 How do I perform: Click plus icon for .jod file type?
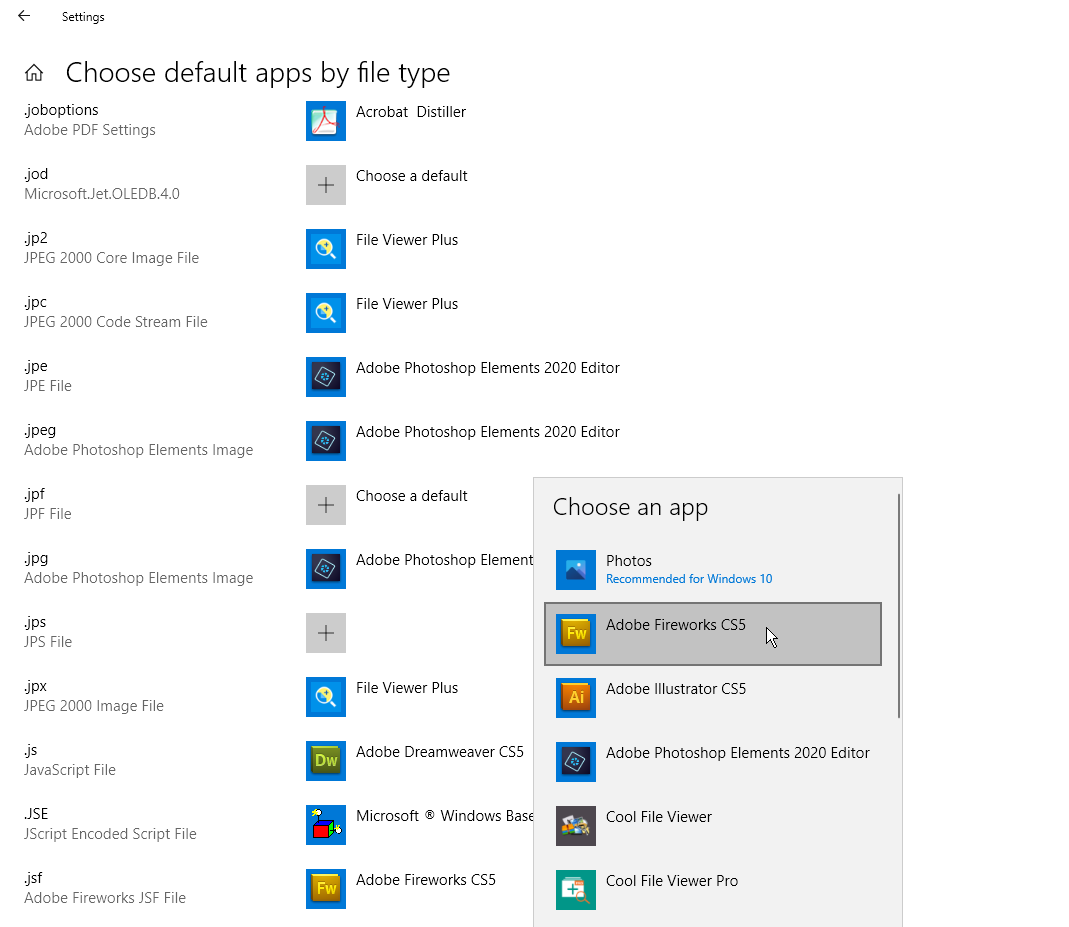coord(326,185)
